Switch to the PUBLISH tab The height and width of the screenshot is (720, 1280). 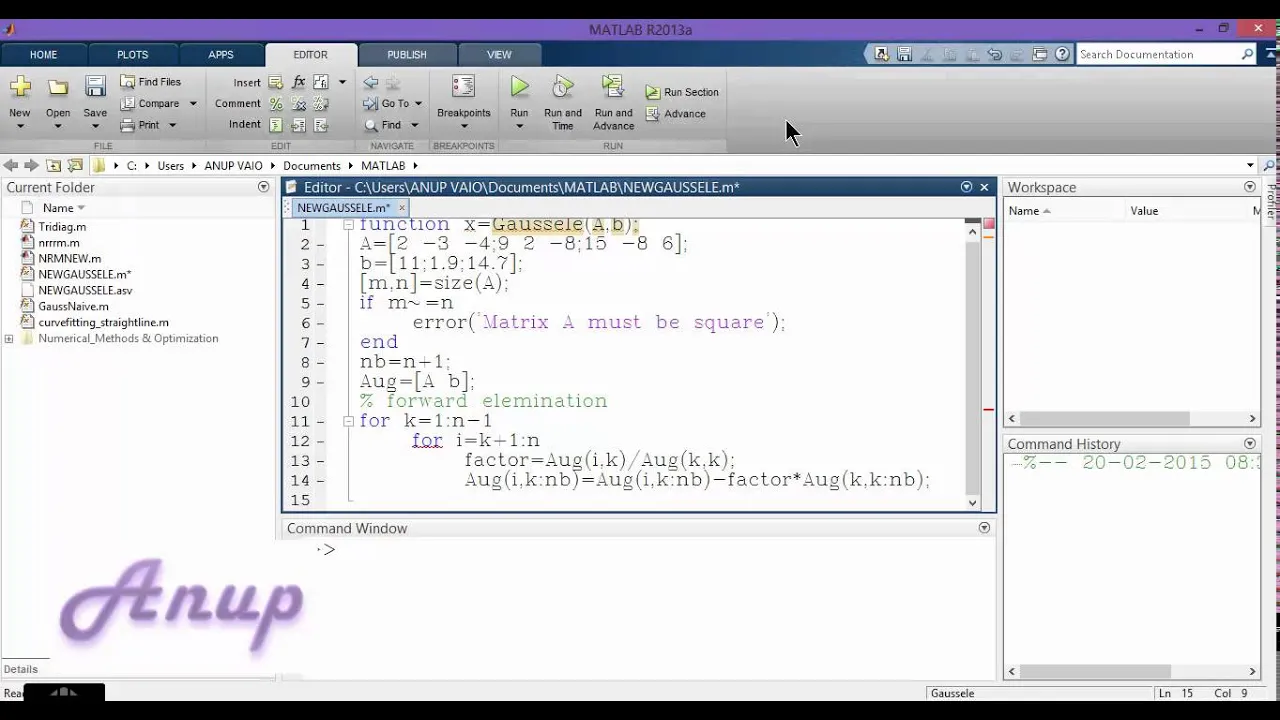[x=406, y=55]
